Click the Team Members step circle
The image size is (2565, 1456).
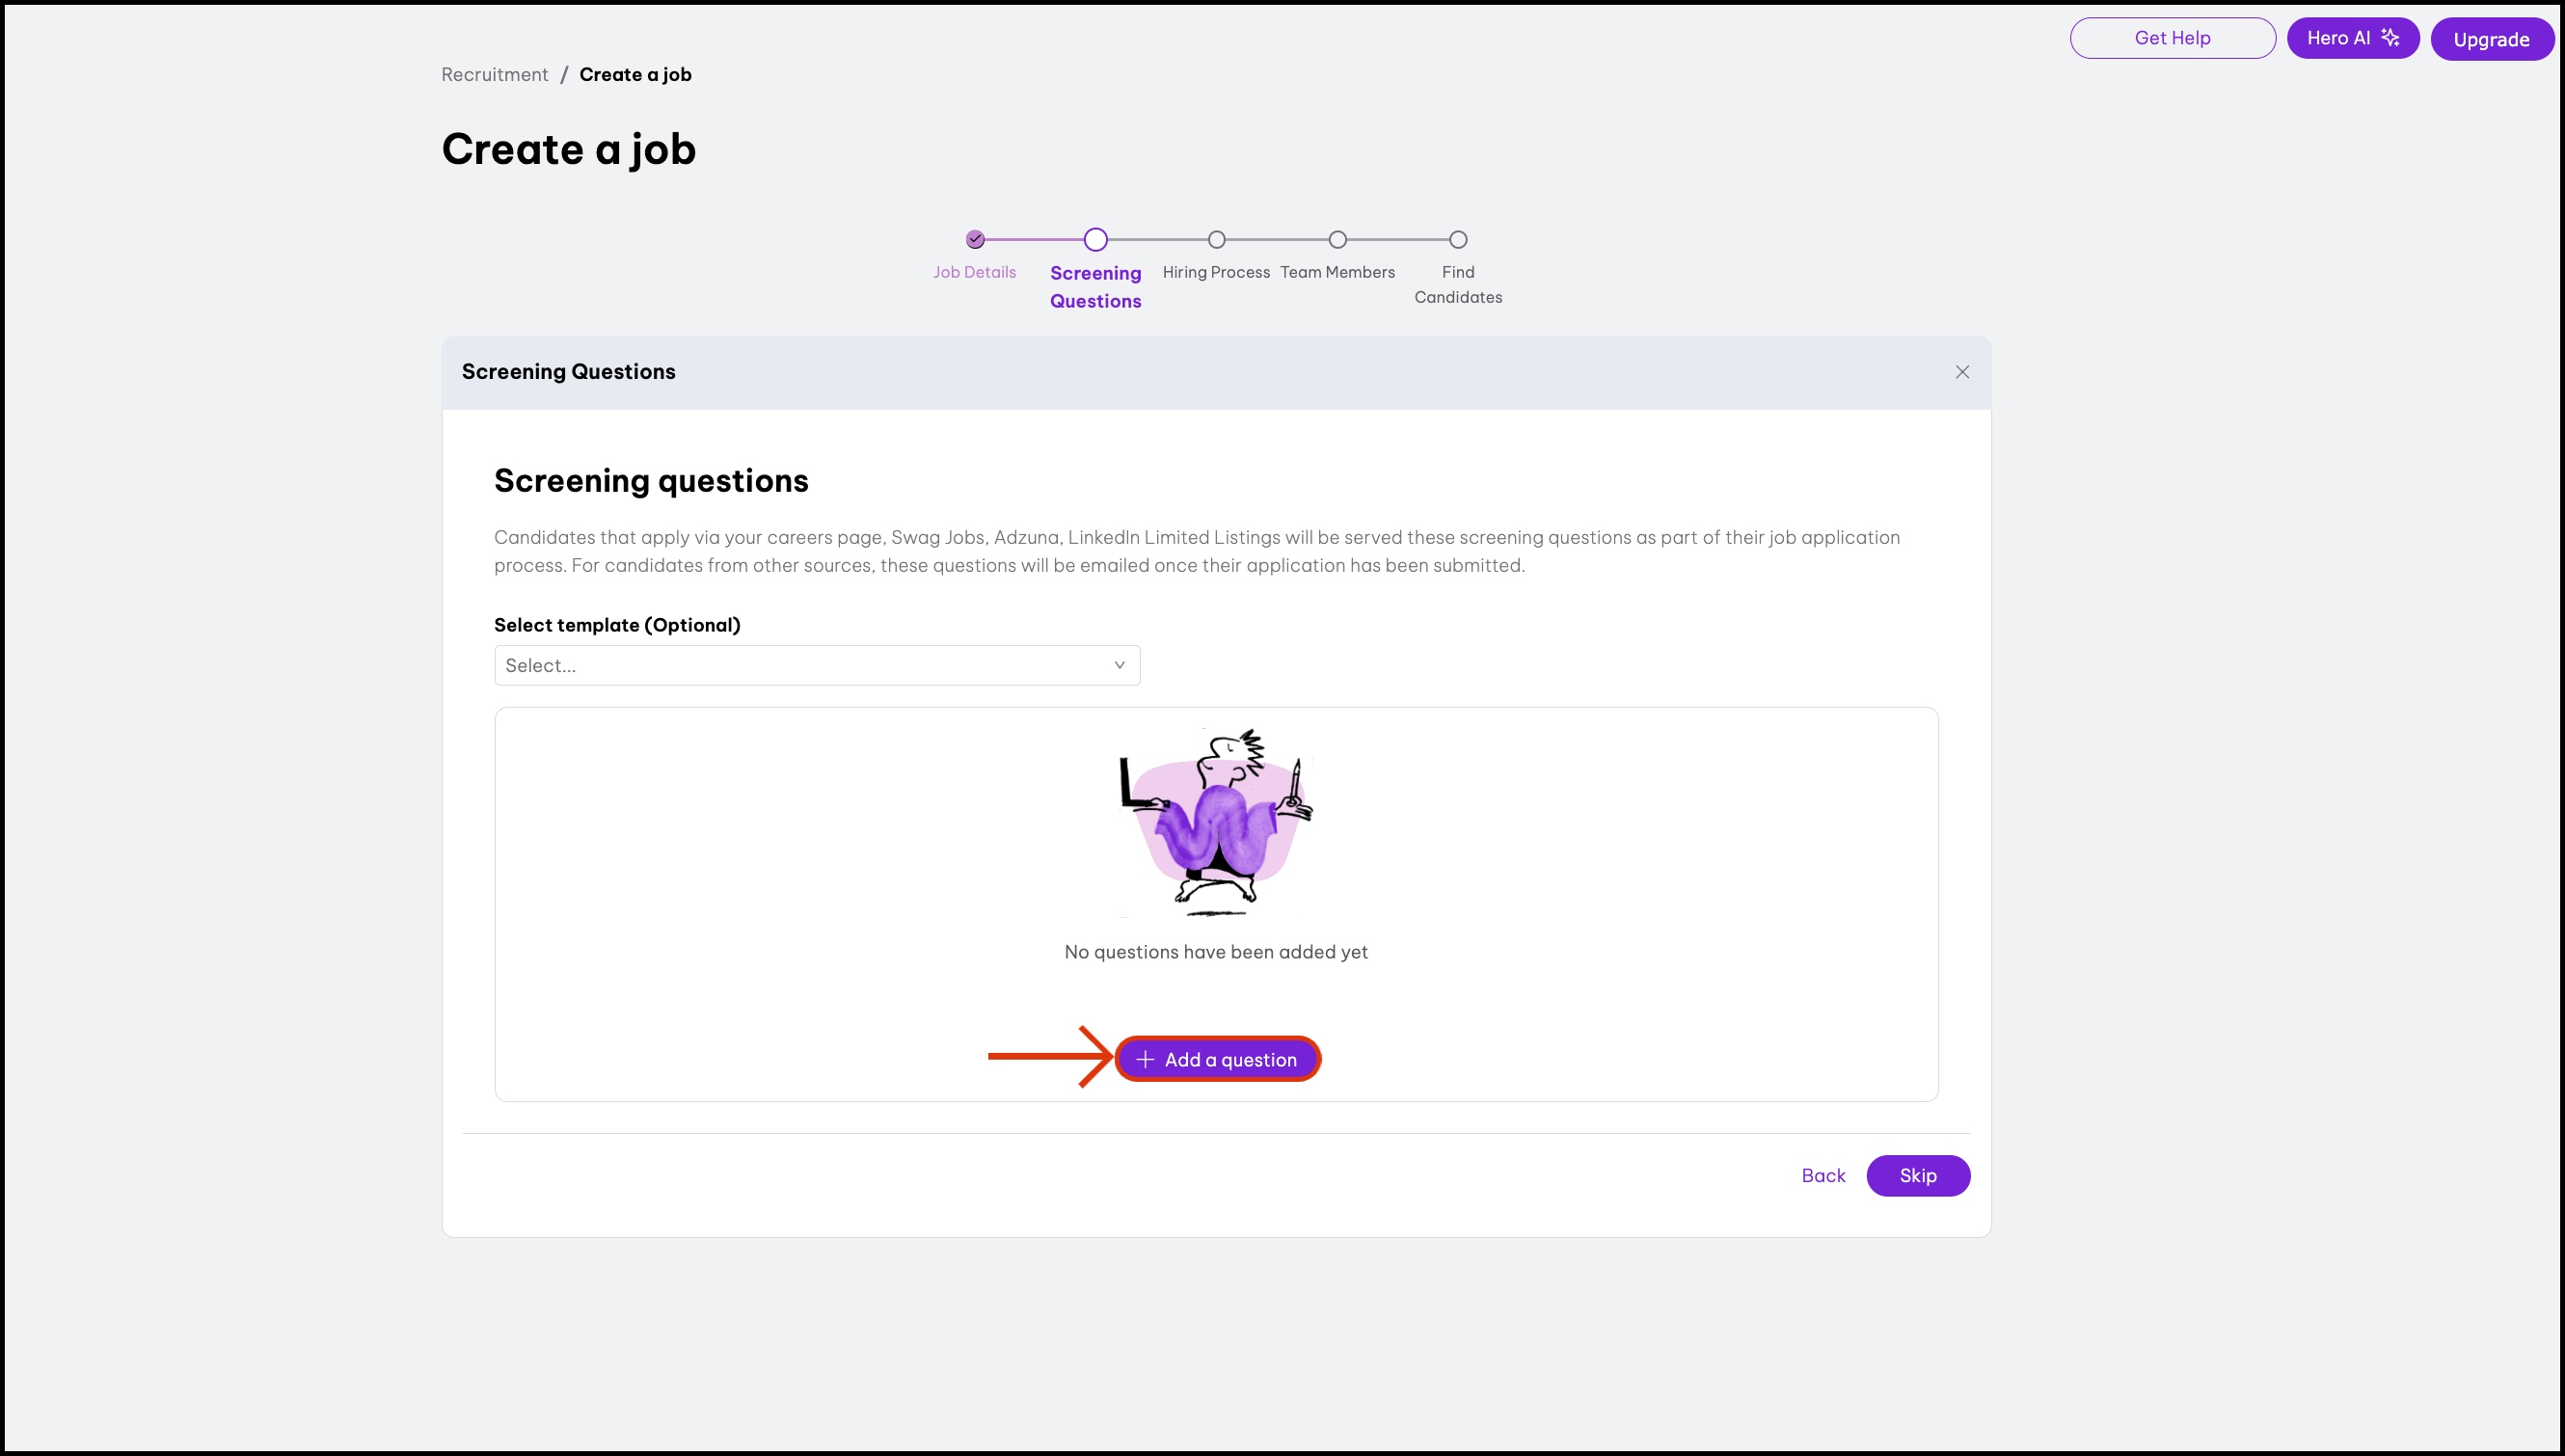(1337, 240)
